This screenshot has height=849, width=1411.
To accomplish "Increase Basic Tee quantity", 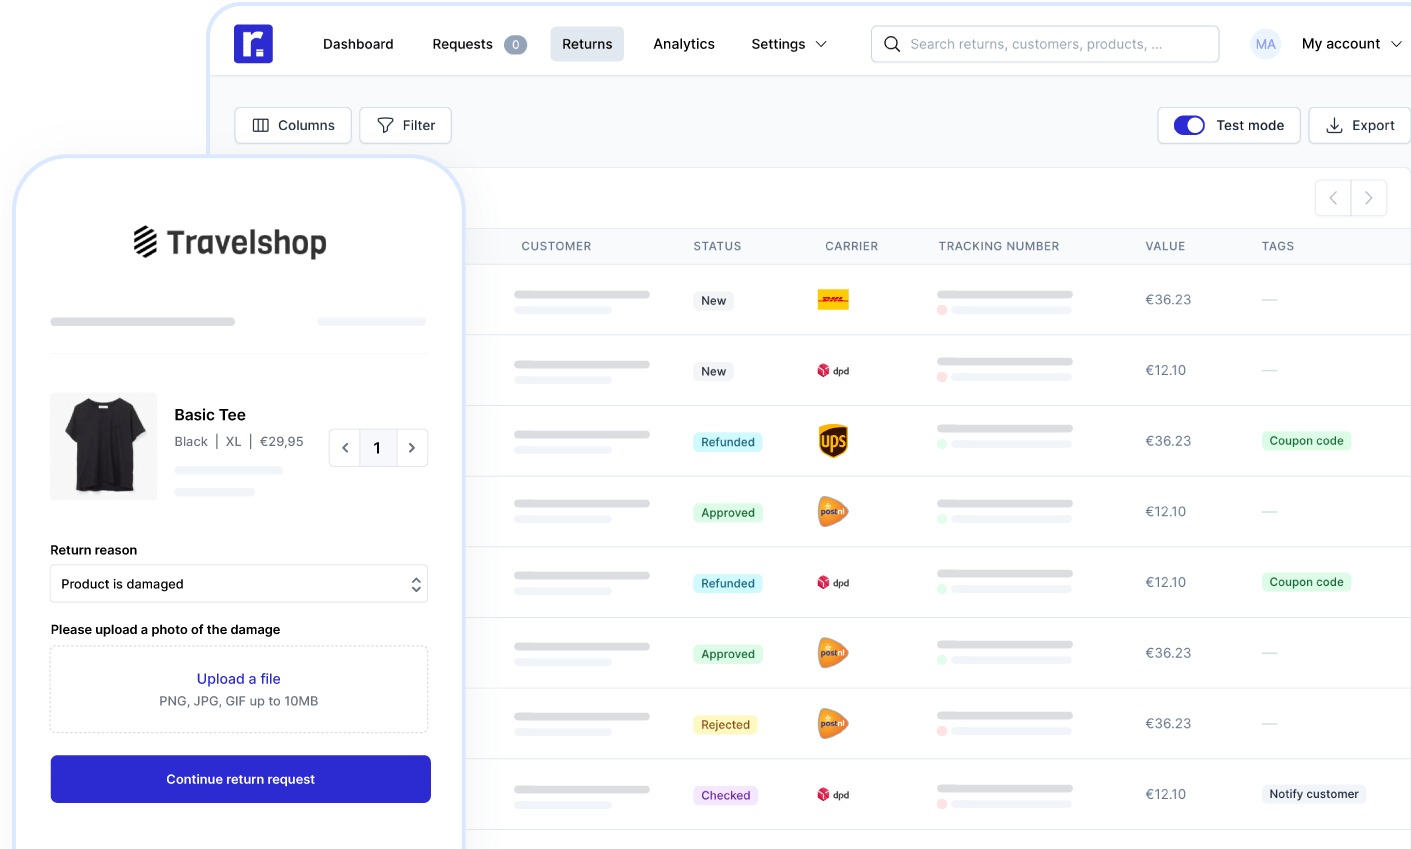I will click(412, 448).
